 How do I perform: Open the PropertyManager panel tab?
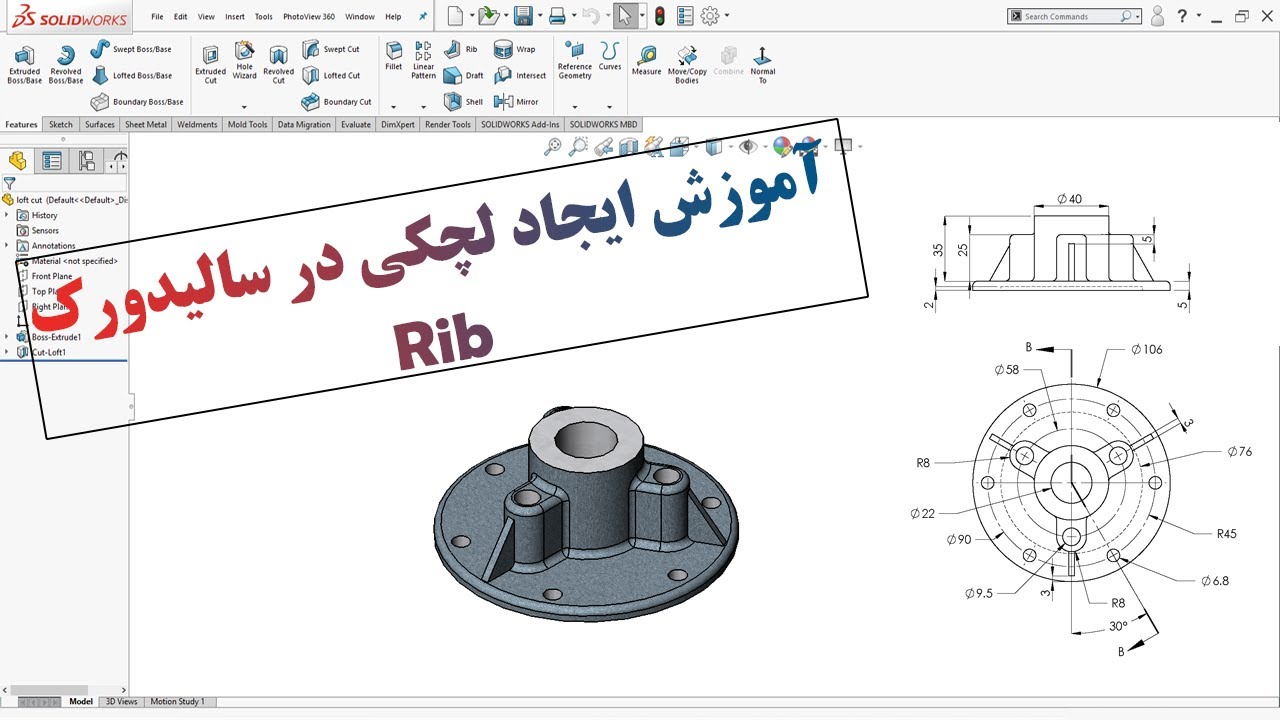click(x=52, y=161)
